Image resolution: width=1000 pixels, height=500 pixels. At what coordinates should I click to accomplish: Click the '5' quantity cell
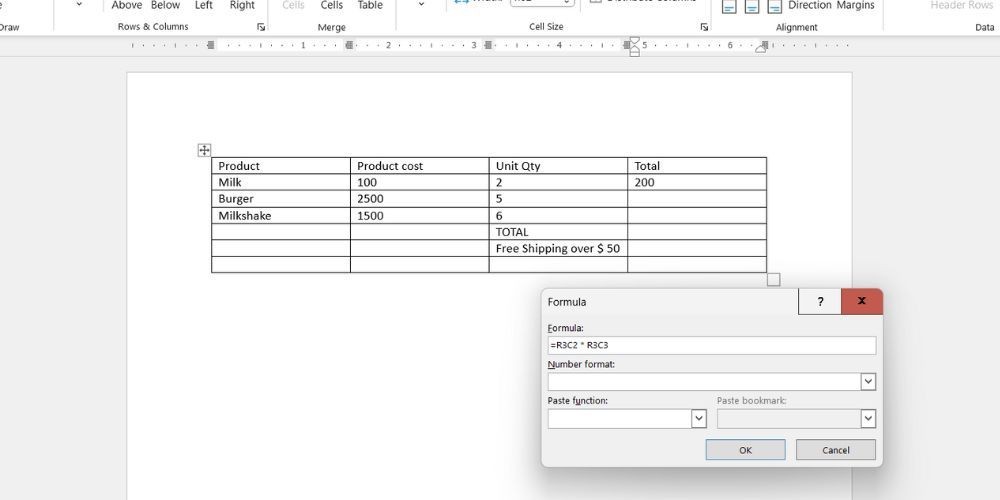[558, 199]
